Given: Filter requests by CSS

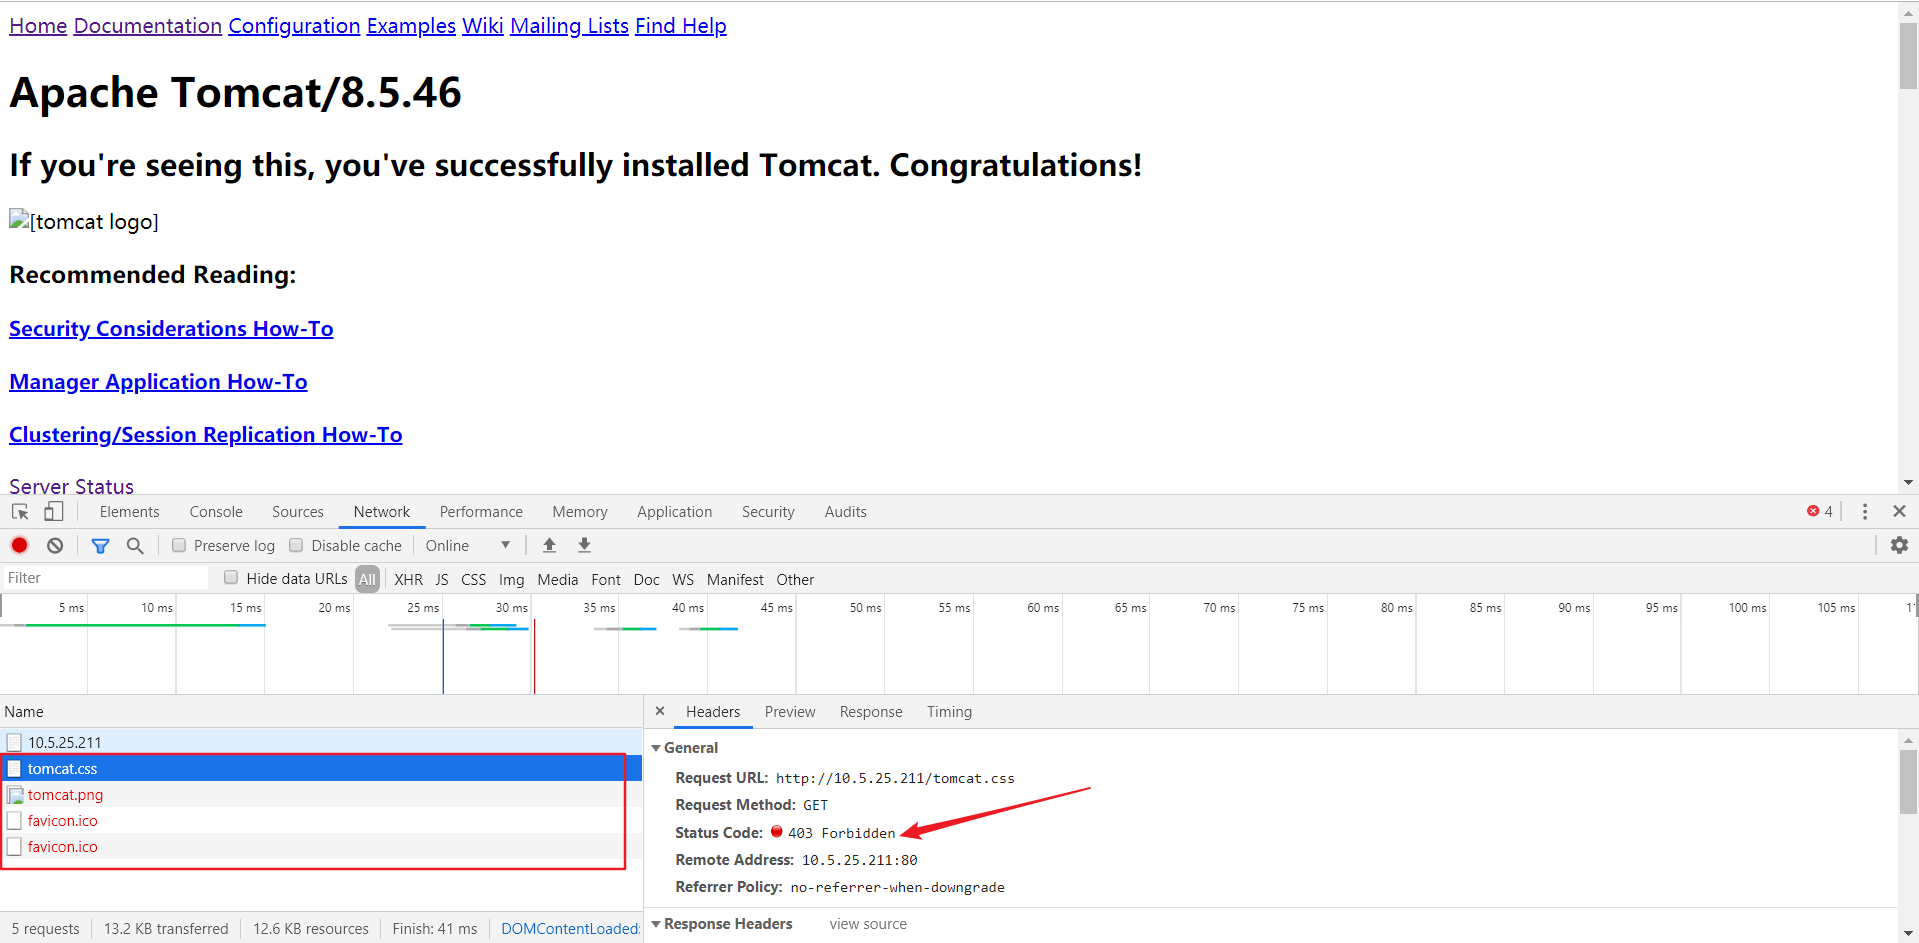Looking at the screenshot, I should [473, 579].
